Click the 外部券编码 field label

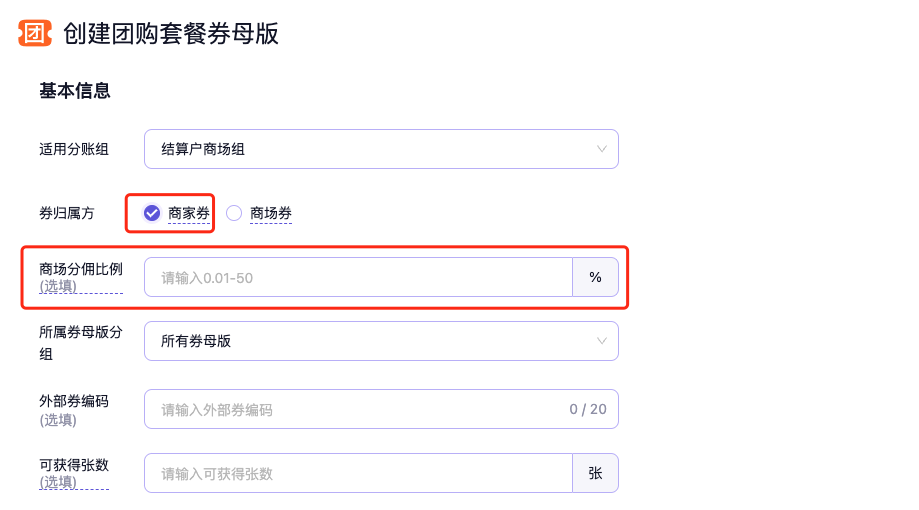pos(74,401)
